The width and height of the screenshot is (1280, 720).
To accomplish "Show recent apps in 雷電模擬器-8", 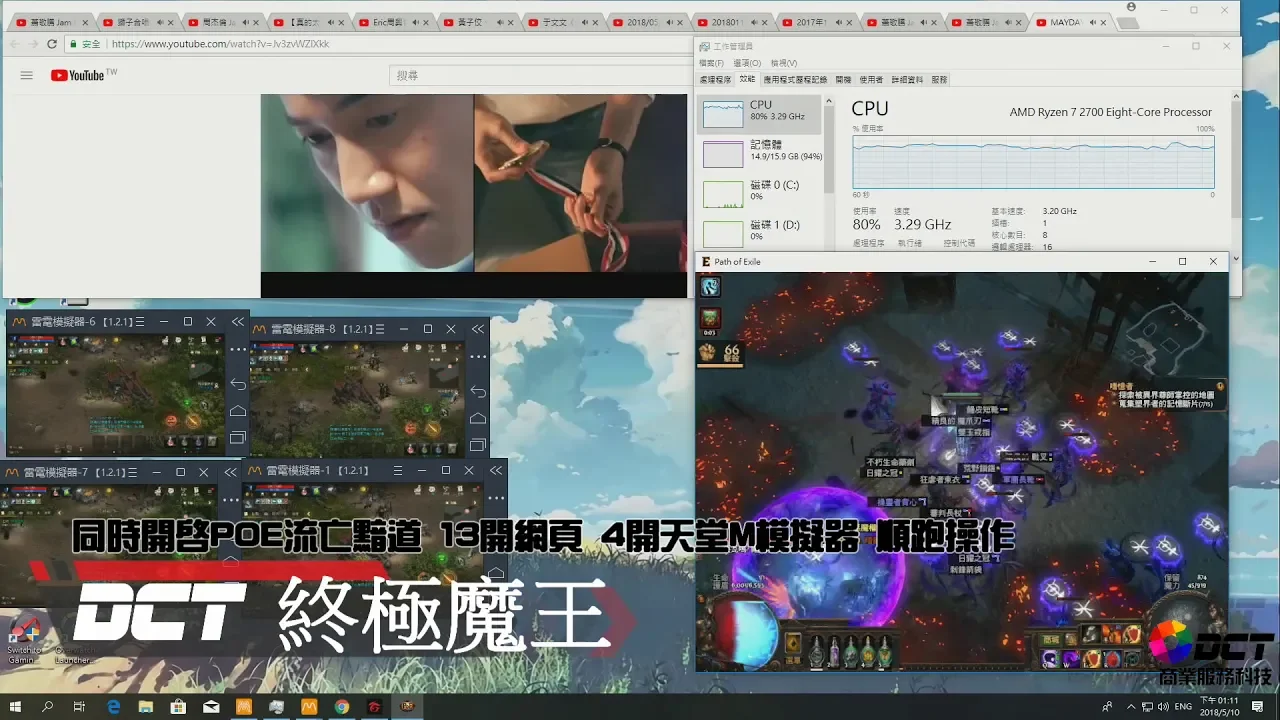I will (x=478, y=445).
